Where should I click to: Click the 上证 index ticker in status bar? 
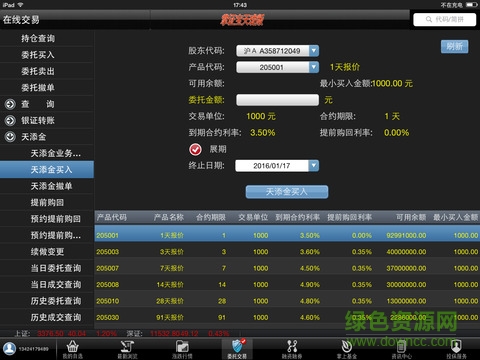[65, 333]
